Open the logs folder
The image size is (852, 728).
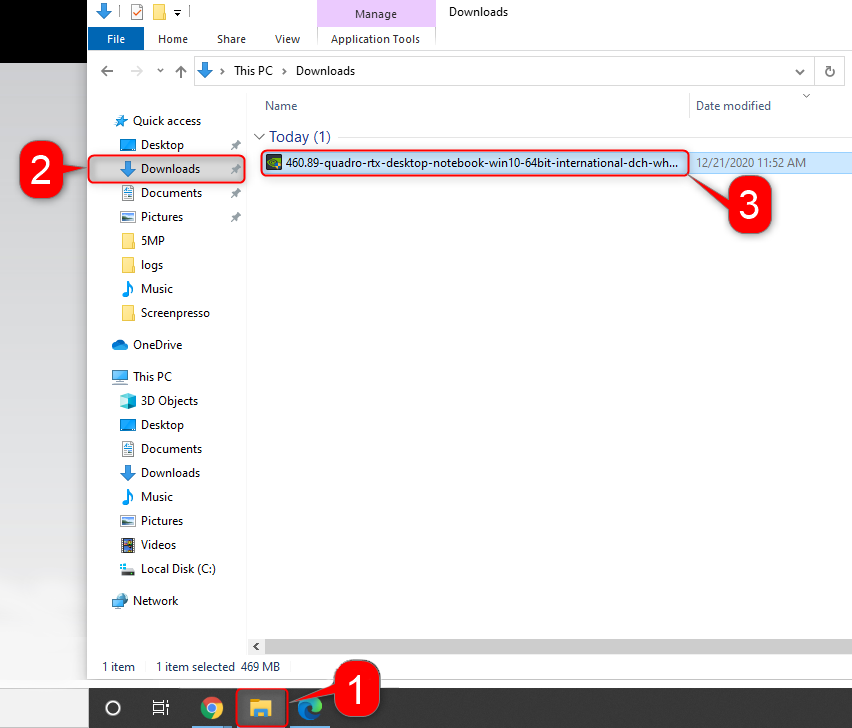pos(152,265)
